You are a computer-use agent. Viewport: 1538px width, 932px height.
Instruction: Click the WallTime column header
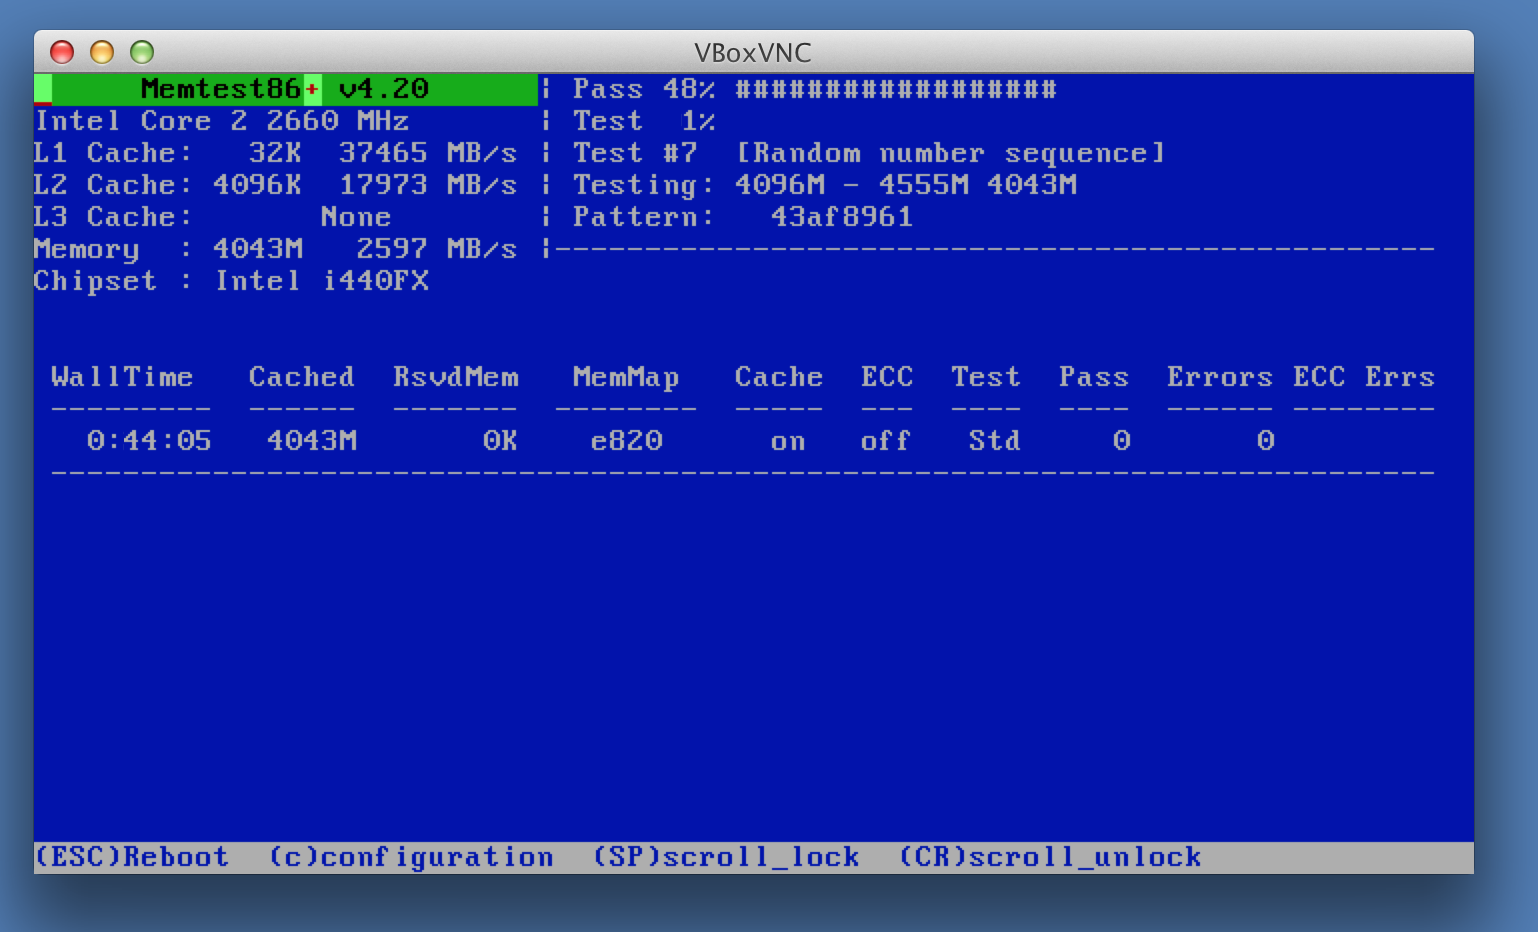(x=122, y=377)
